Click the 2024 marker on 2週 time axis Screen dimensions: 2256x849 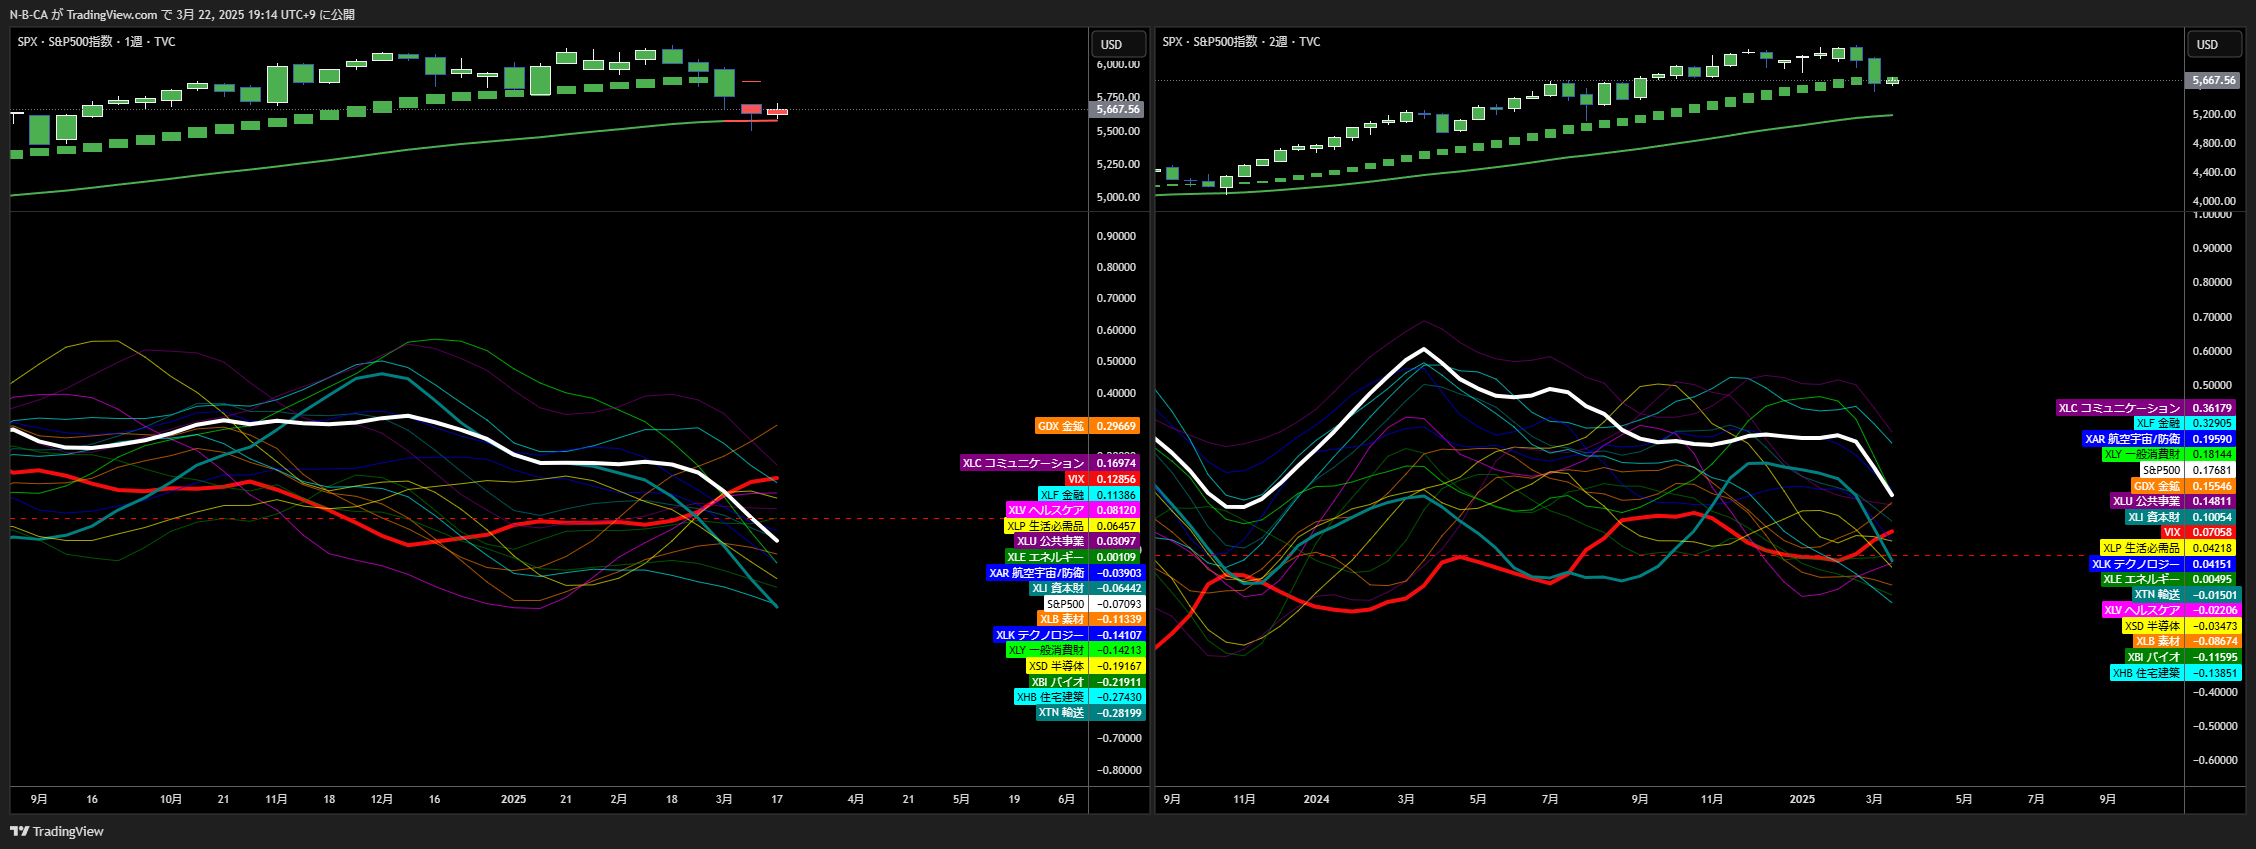1316,799
